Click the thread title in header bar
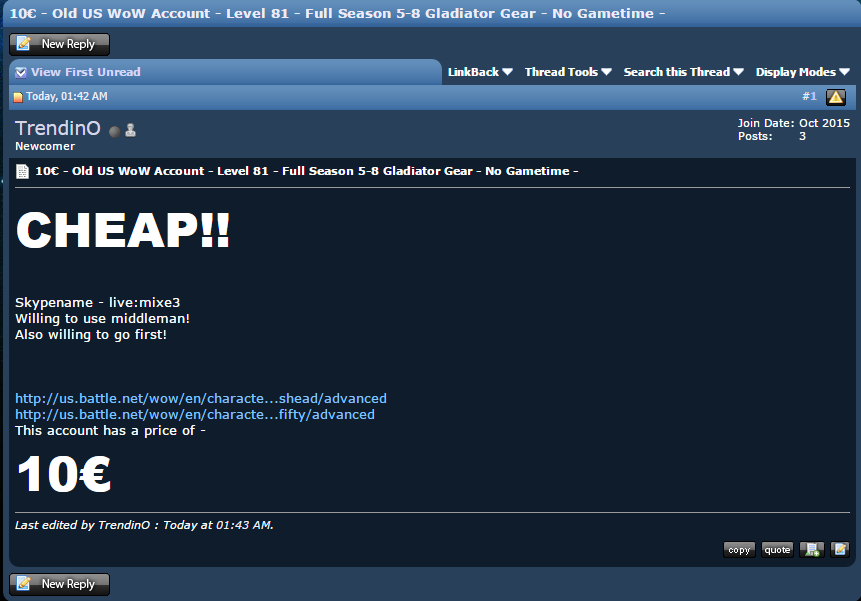861x601 pixels. point(337,13)
